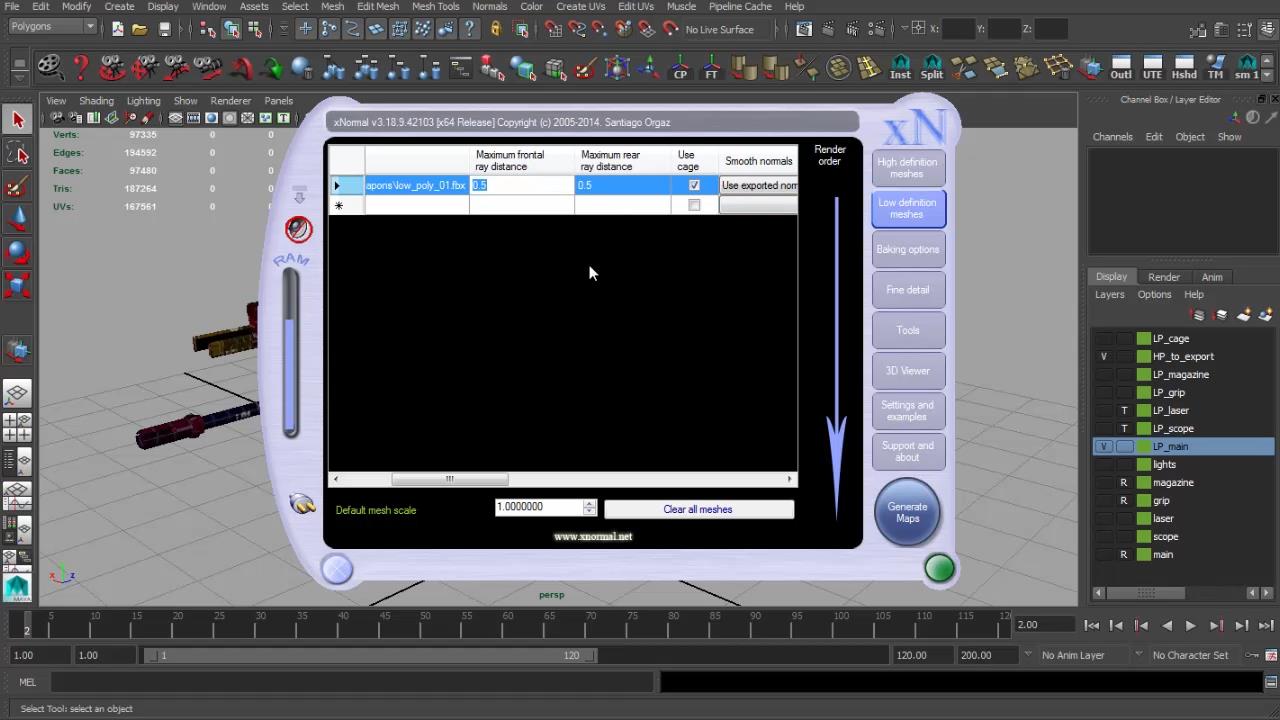Open the 3D Viewer section

[x=907, y=370]
